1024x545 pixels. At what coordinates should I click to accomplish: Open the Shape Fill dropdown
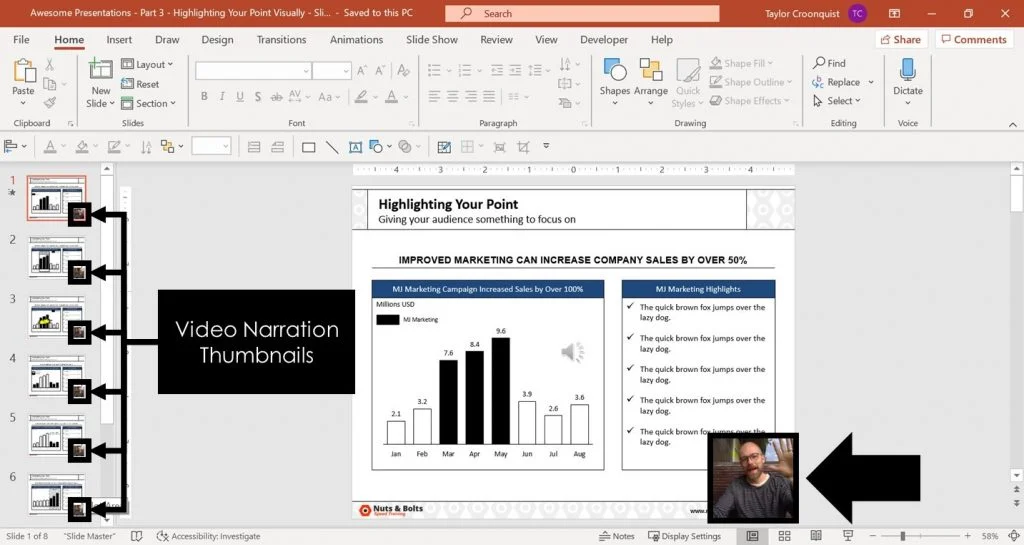741,63
